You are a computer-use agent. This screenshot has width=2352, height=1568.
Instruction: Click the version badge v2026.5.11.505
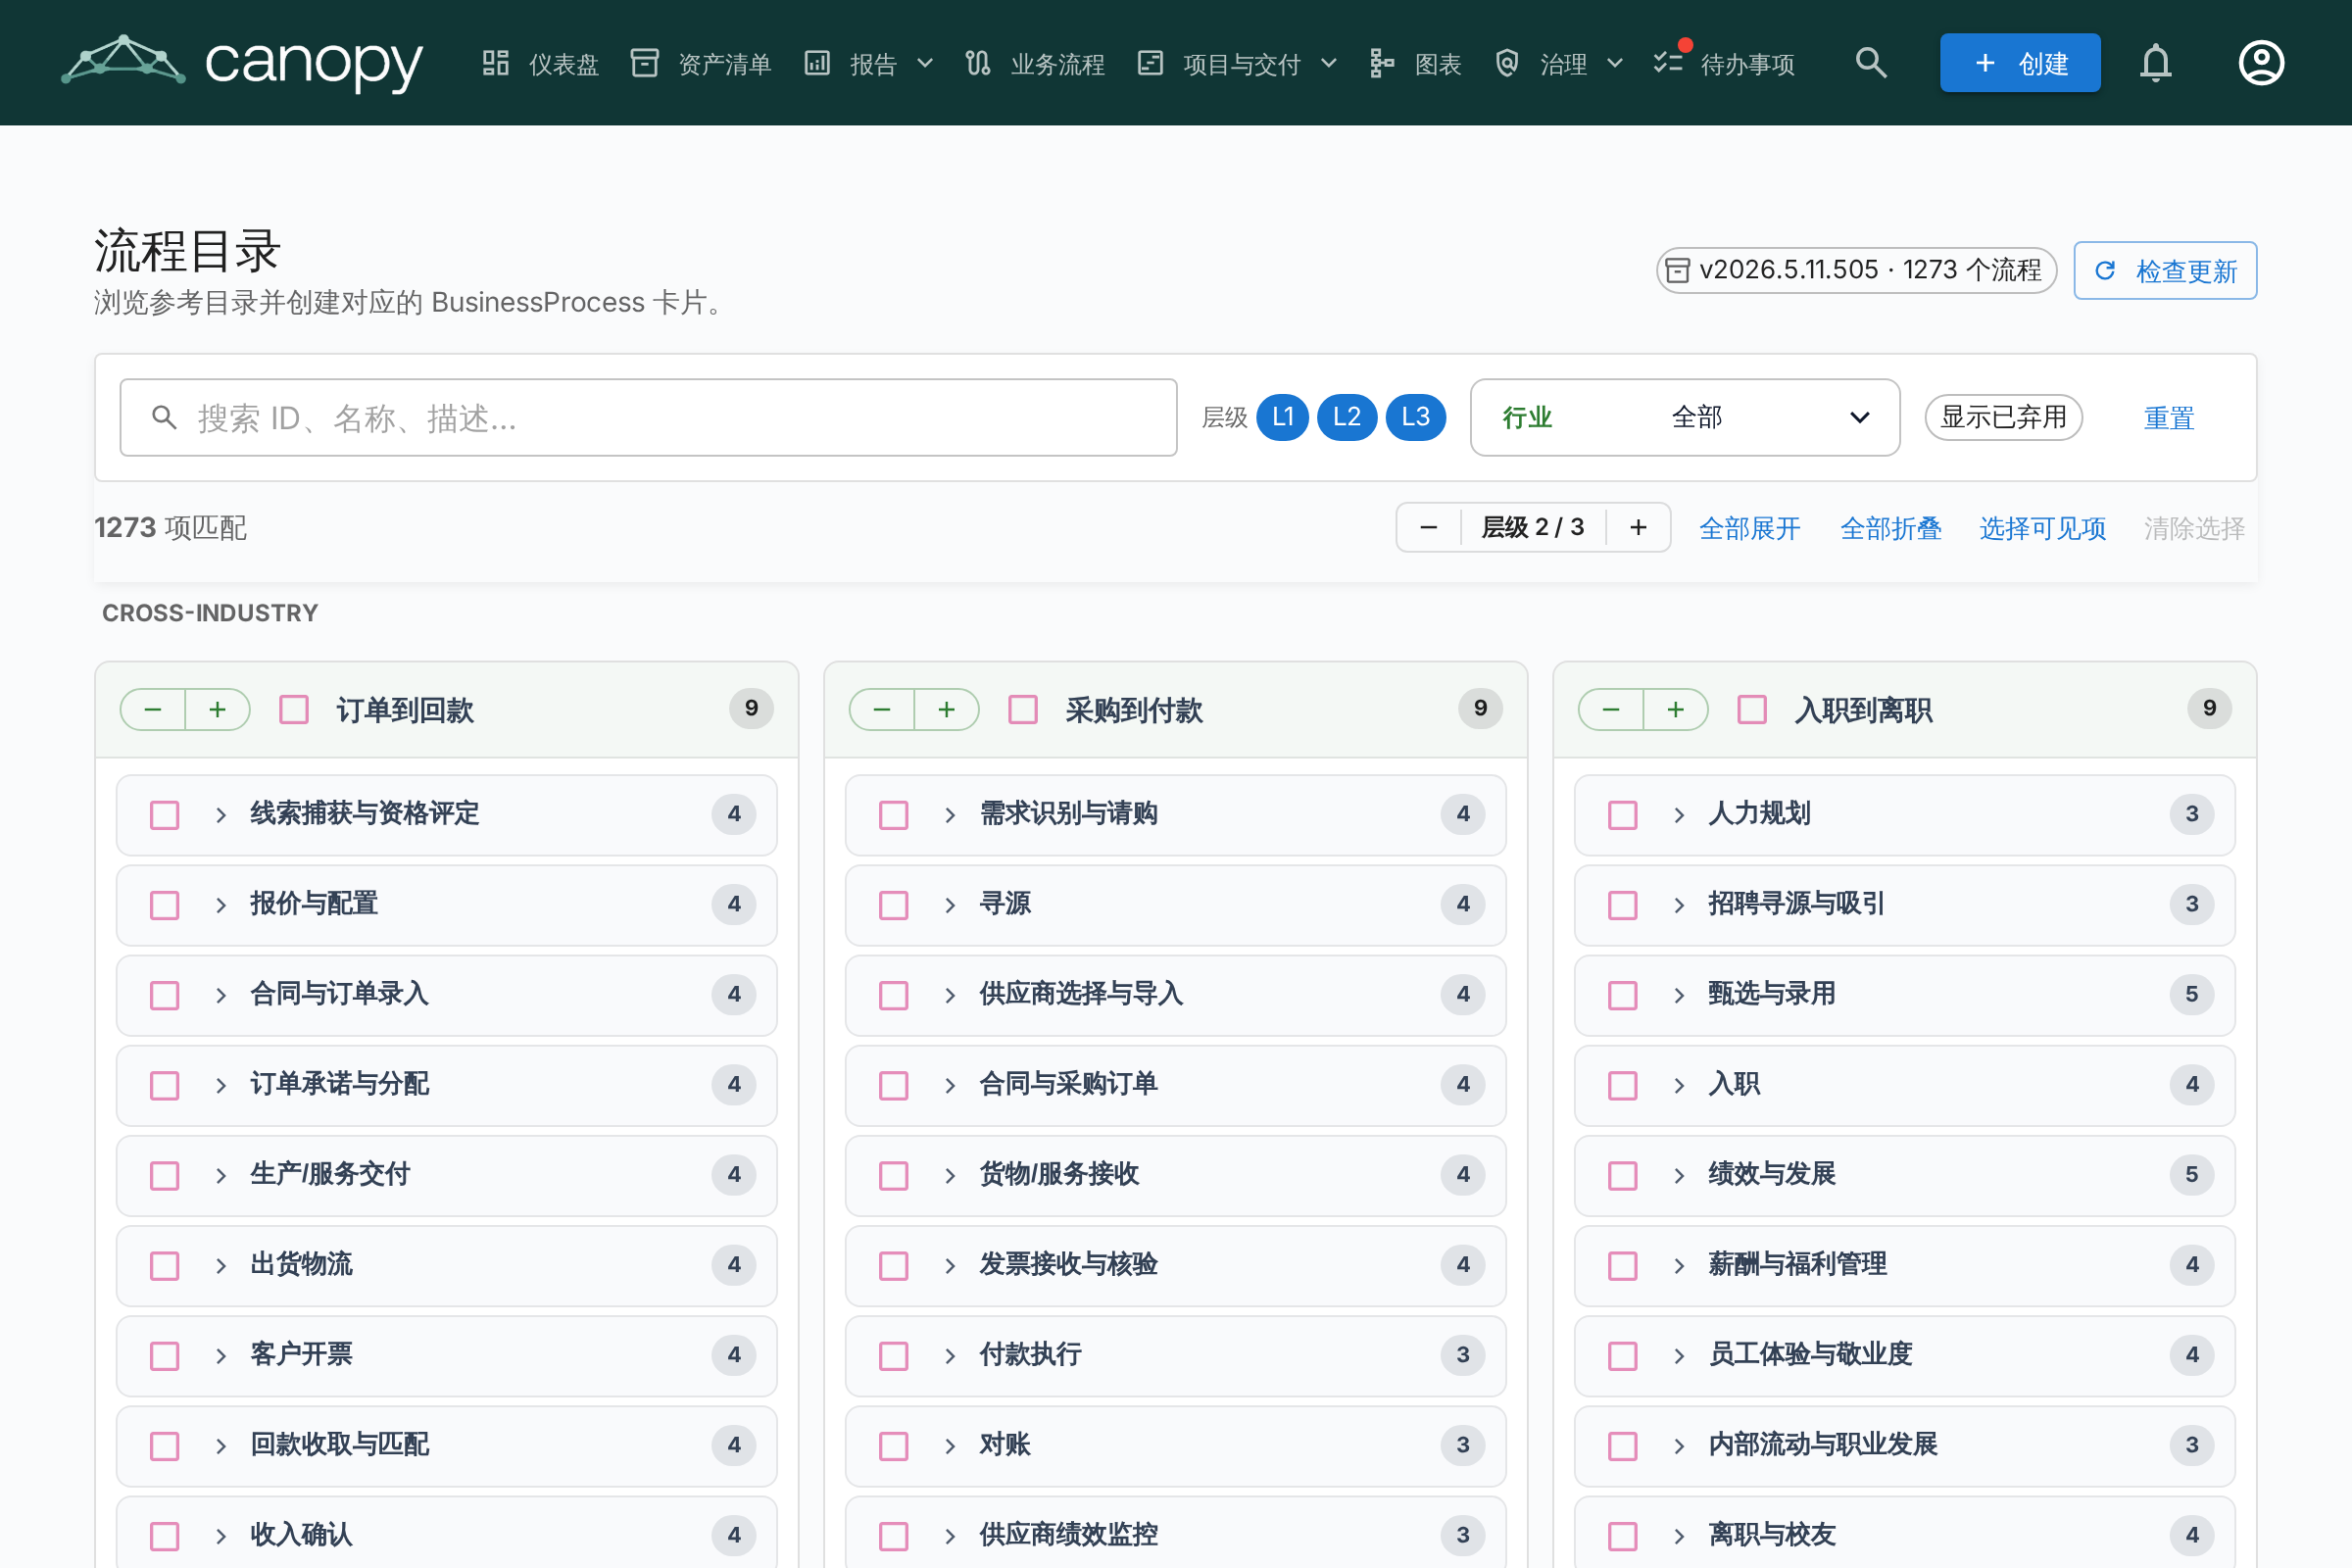1856,270
